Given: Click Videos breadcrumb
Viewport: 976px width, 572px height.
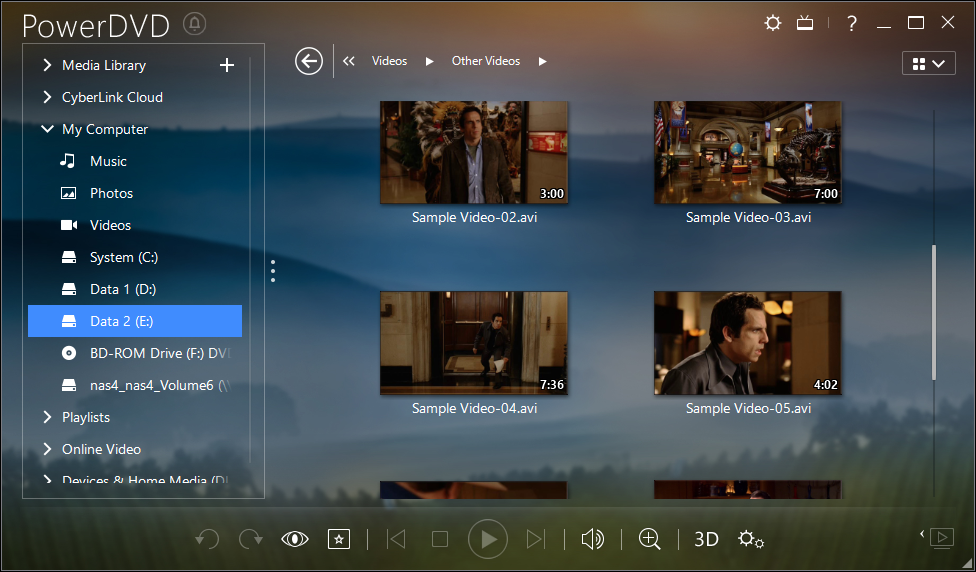Looking at the screenshot, I should (x=390, y=61).
